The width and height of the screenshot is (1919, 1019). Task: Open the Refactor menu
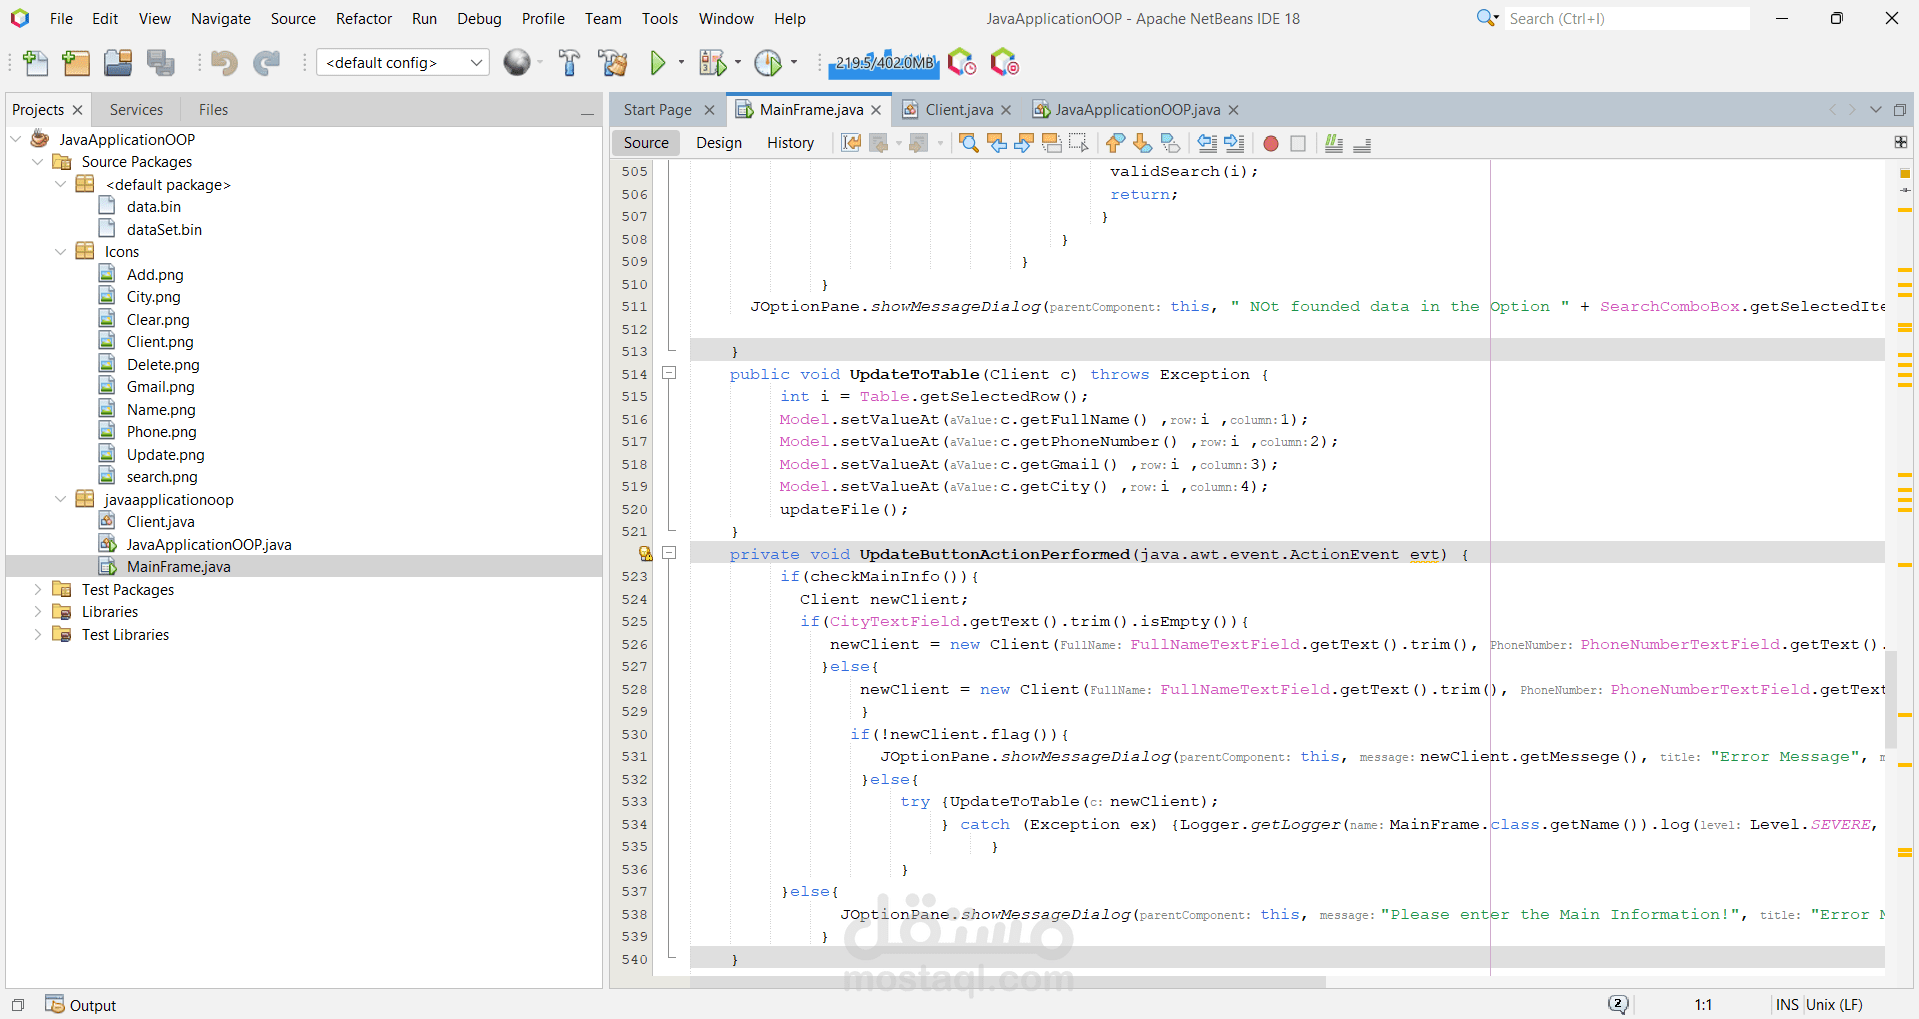[363, 19]
